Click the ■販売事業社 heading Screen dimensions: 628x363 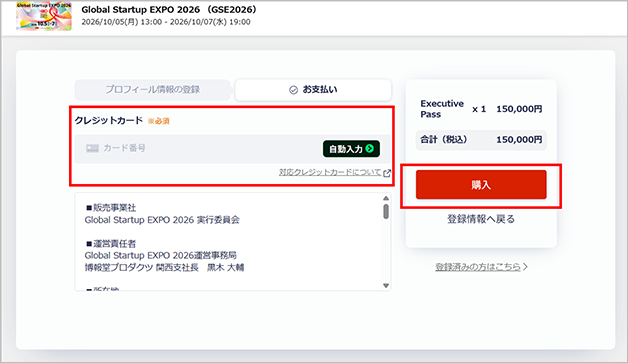[111, 208]
